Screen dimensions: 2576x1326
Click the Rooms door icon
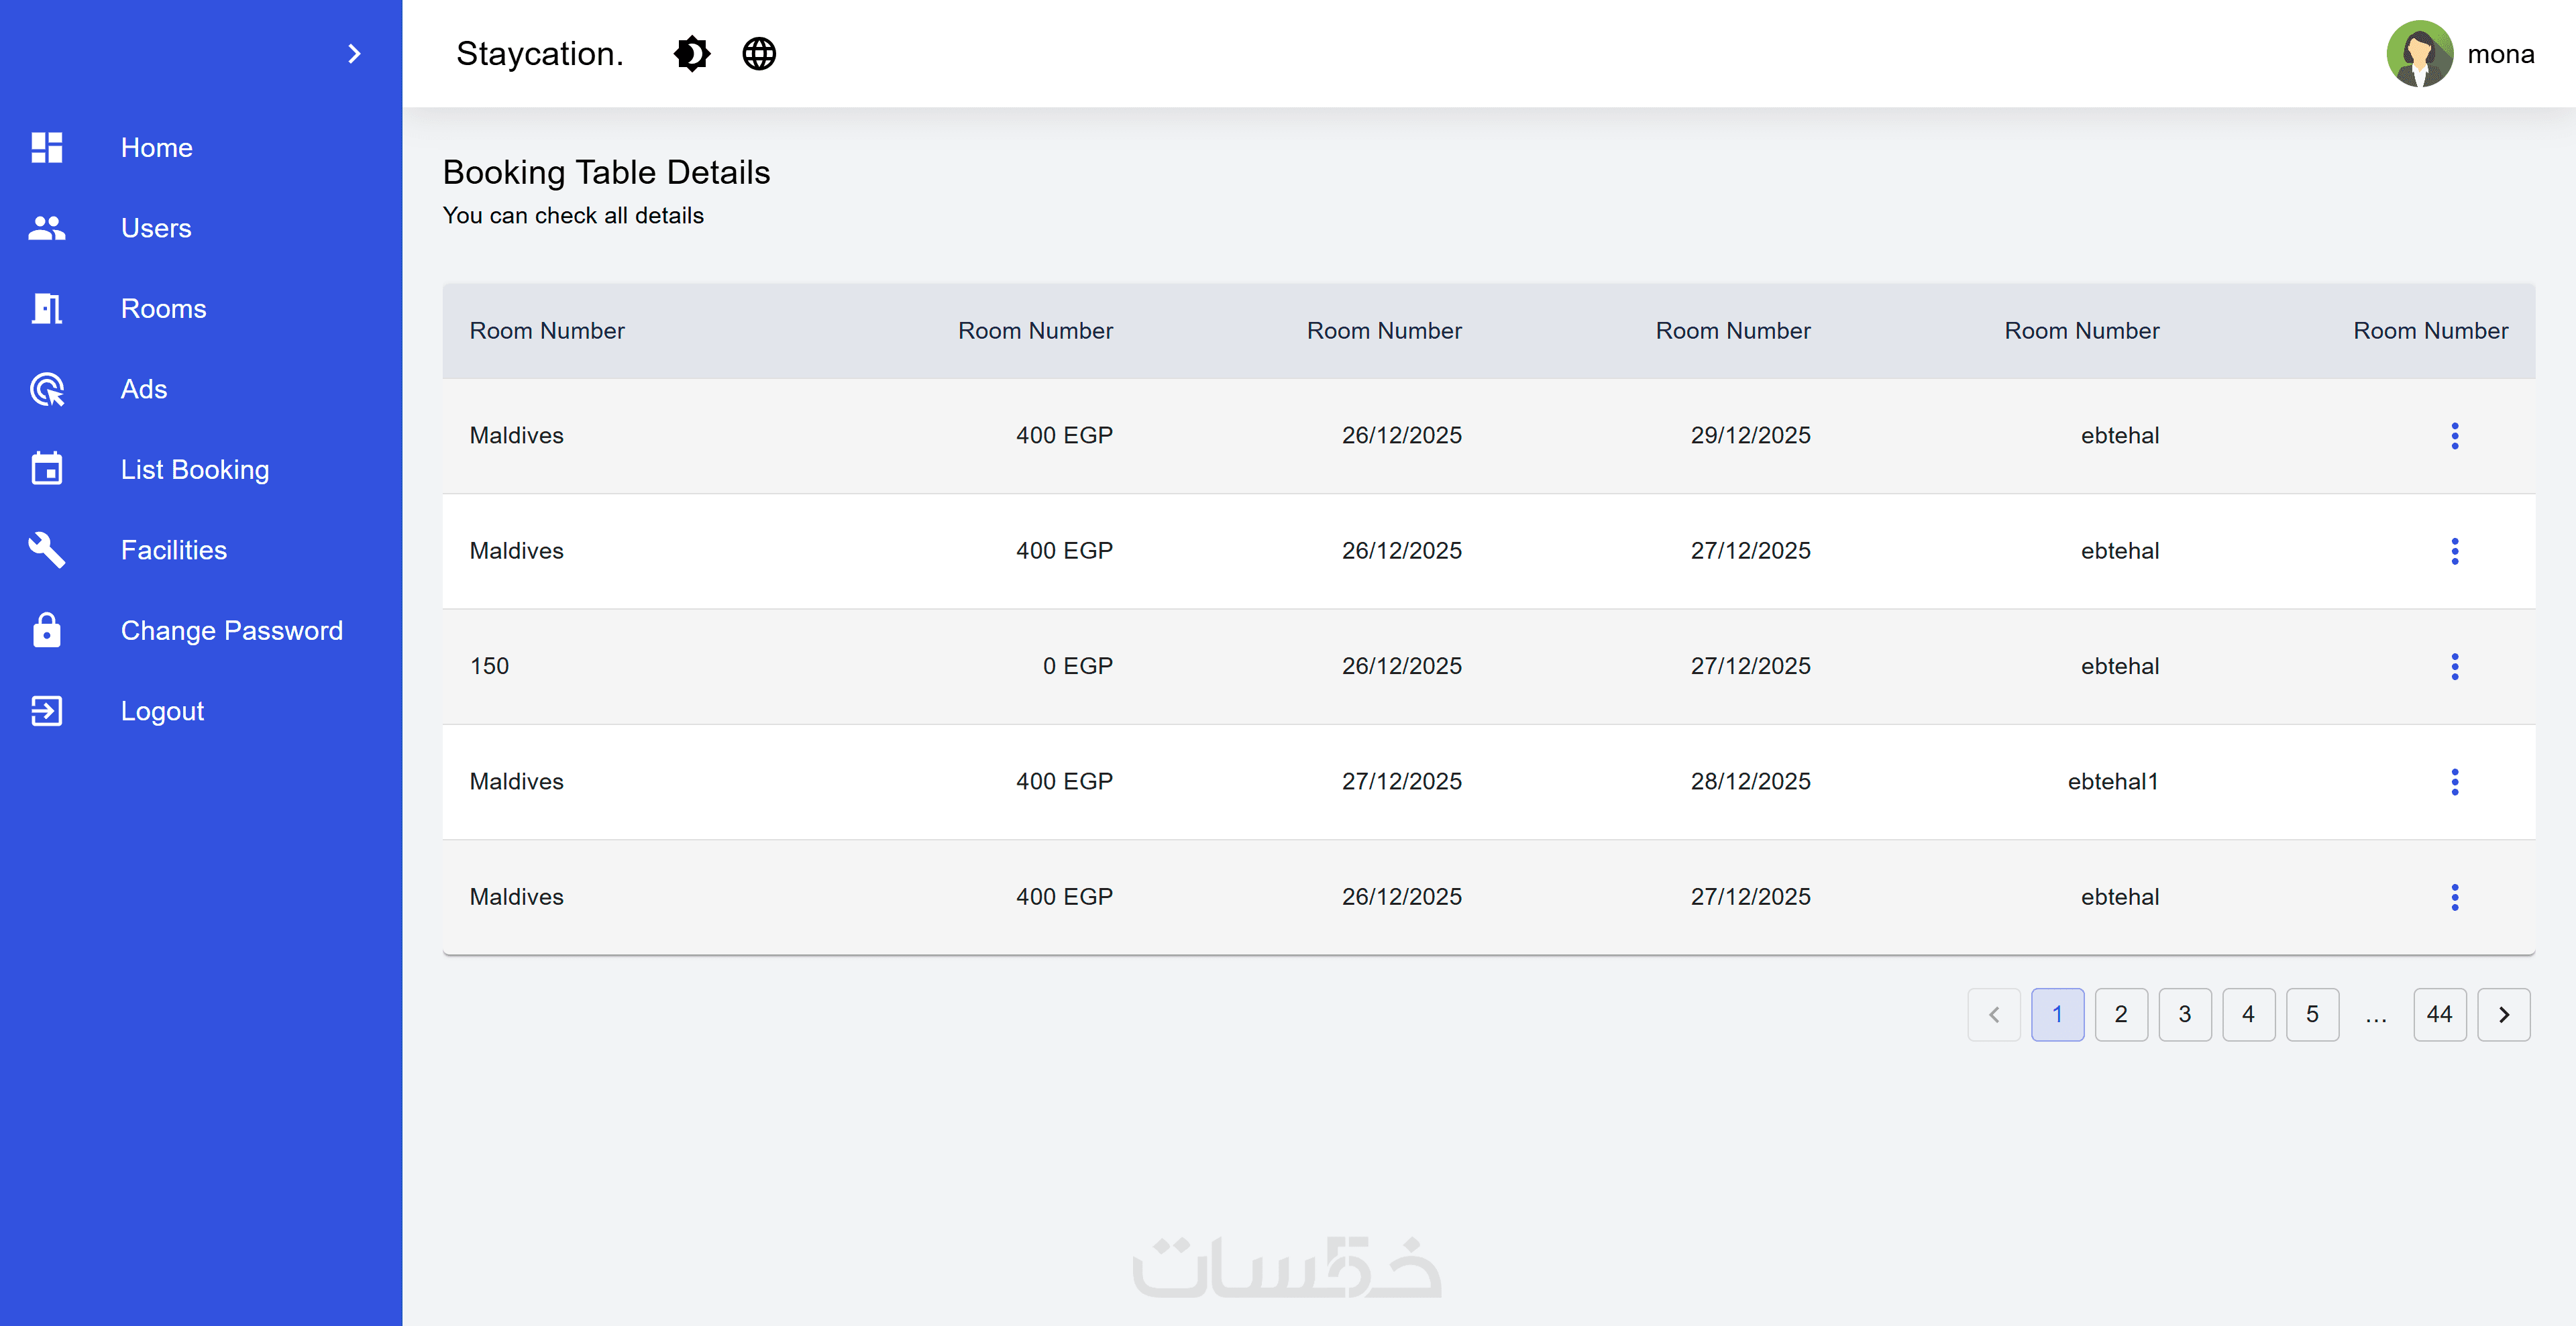click(46, 309)
